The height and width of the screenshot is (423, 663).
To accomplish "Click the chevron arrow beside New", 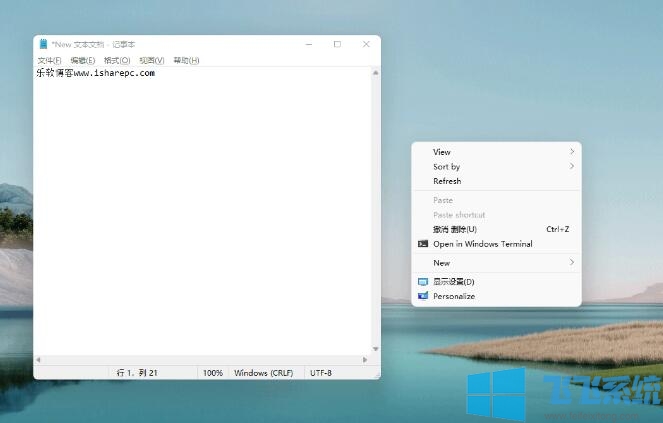I will coord(572,262).
